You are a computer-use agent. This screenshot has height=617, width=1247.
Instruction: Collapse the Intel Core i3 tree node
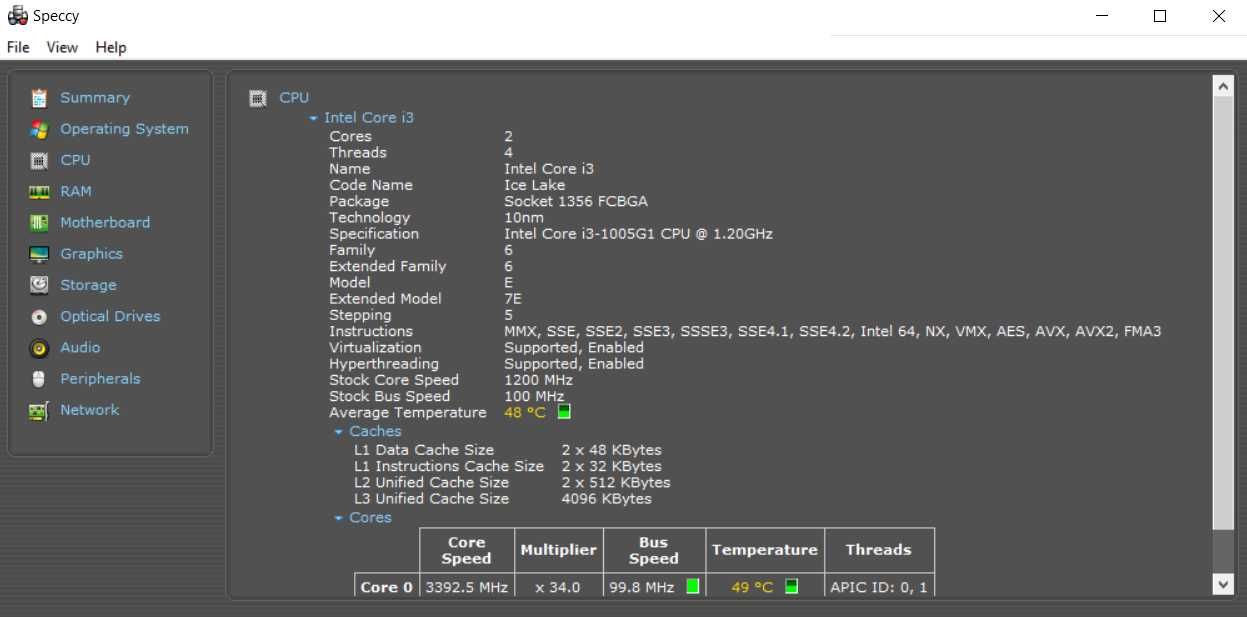314,118
